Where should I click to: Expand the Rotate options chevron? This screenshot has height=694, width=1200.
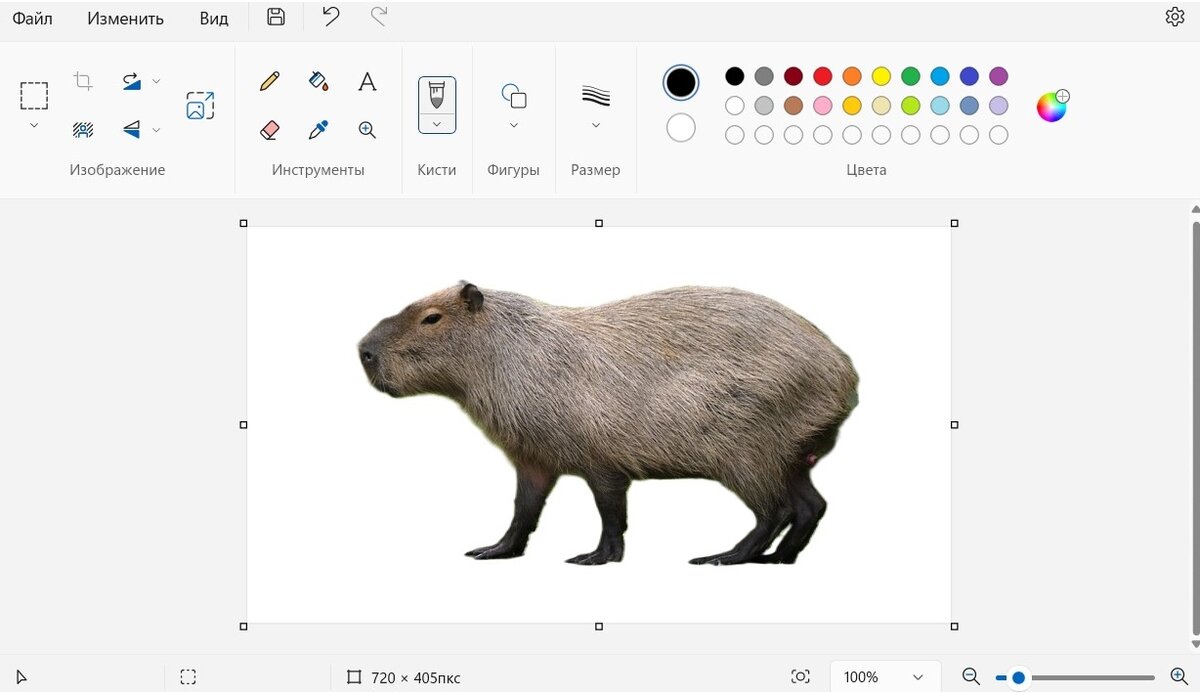coord(156,81)
